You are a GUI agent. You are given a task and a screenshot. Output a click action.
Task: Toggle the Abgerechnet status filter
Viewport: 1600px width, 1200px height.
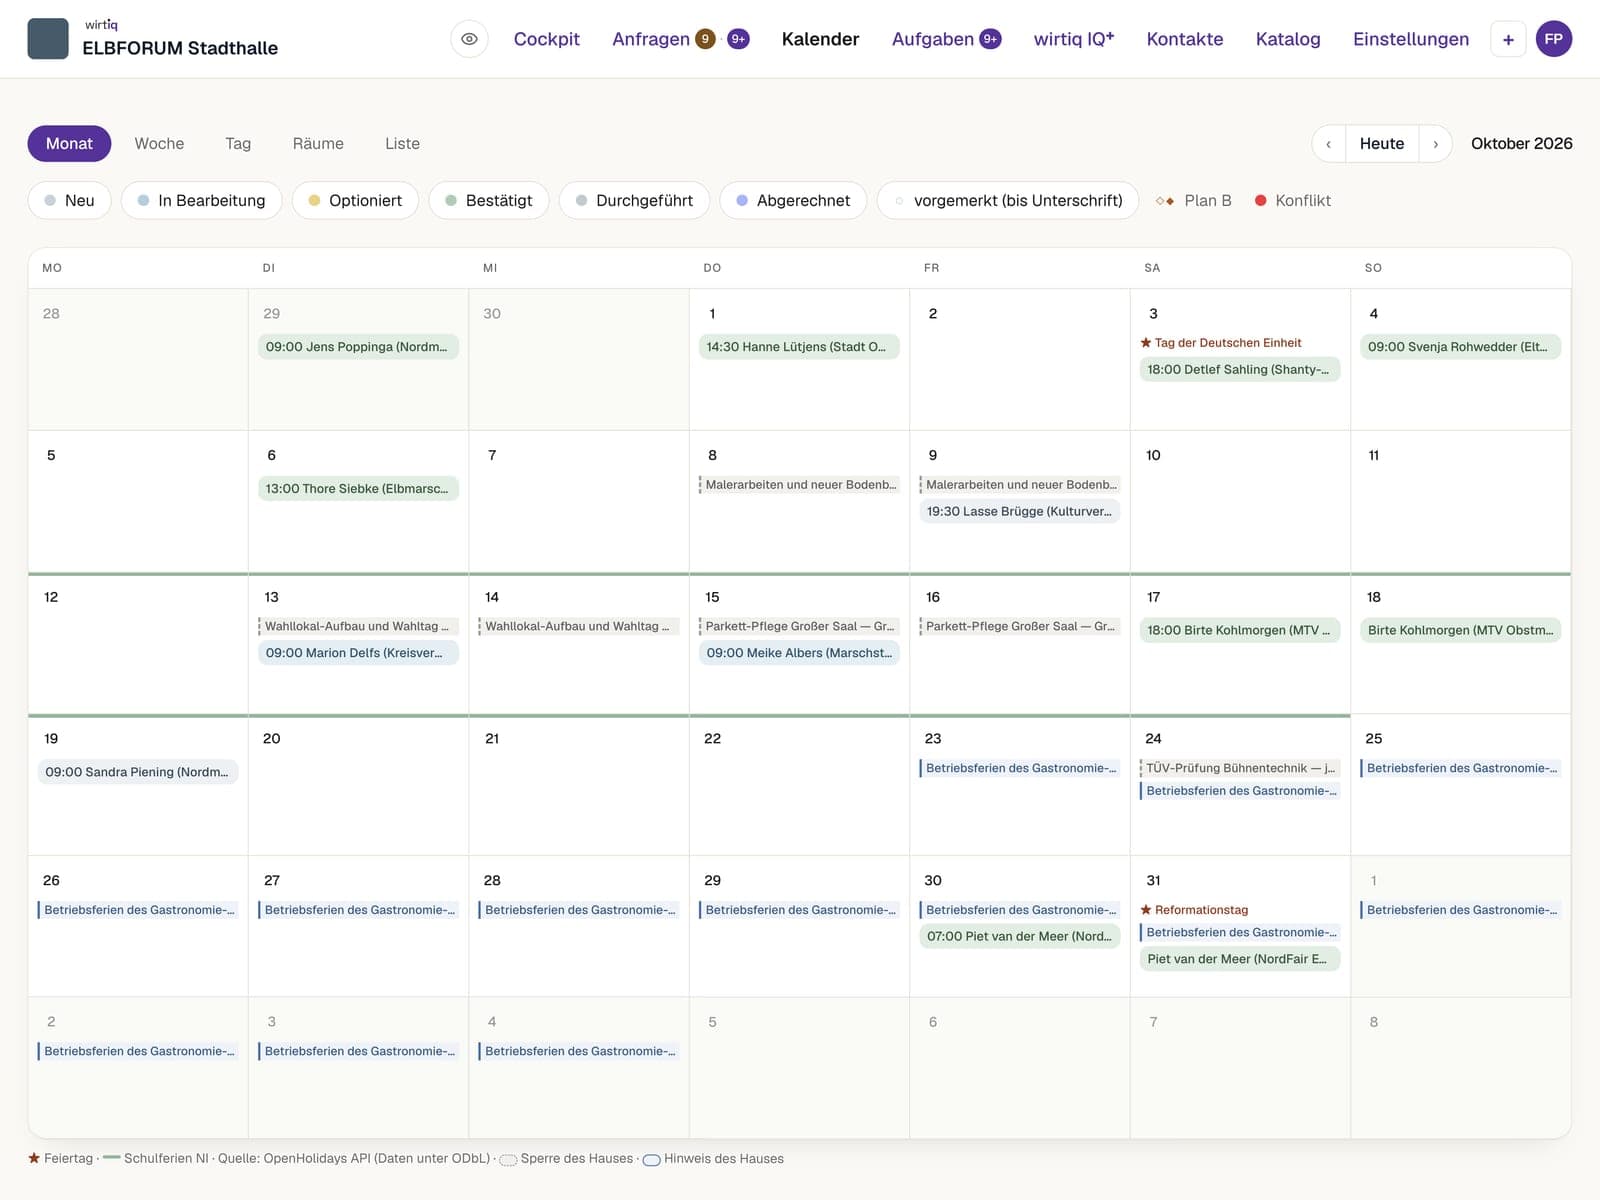[793, 200]
